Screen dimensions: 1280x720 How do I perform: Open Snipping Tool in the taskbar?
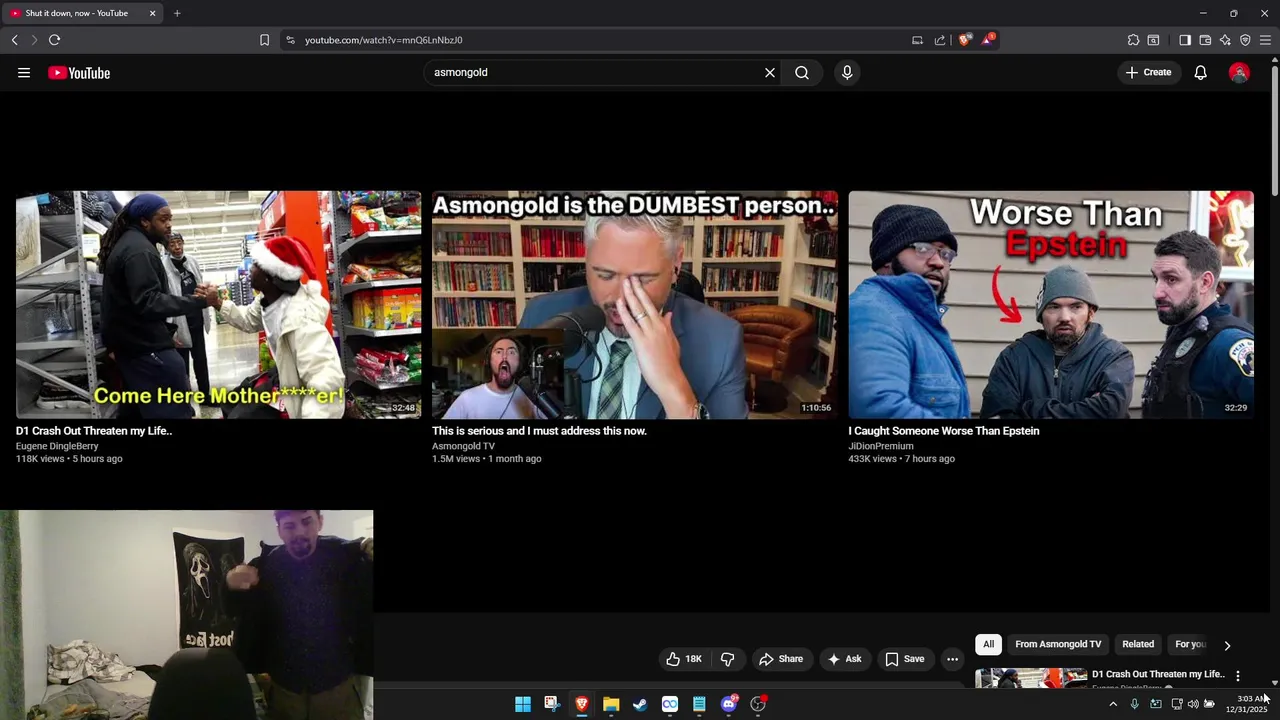point(552,704)
